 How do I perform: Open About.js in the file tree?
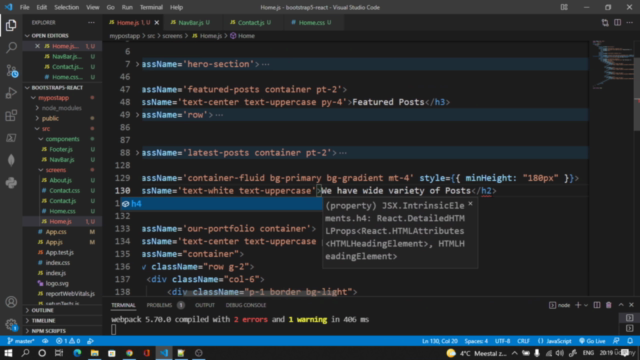(x=60, y=180)
